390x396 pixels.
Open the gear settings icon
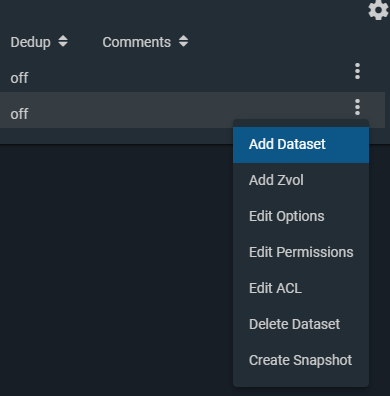pos(379,10)
